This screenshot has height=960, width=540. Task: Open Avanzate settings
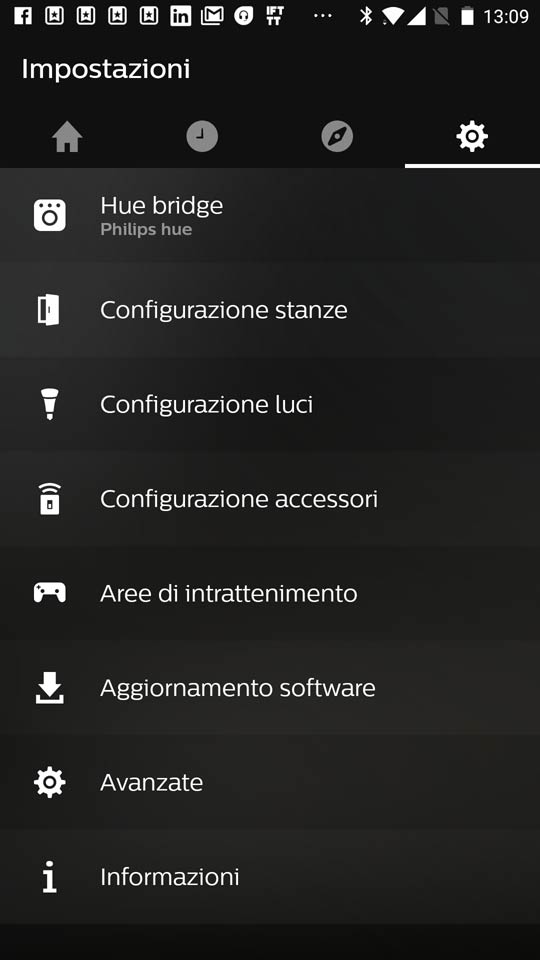[270, 782]
